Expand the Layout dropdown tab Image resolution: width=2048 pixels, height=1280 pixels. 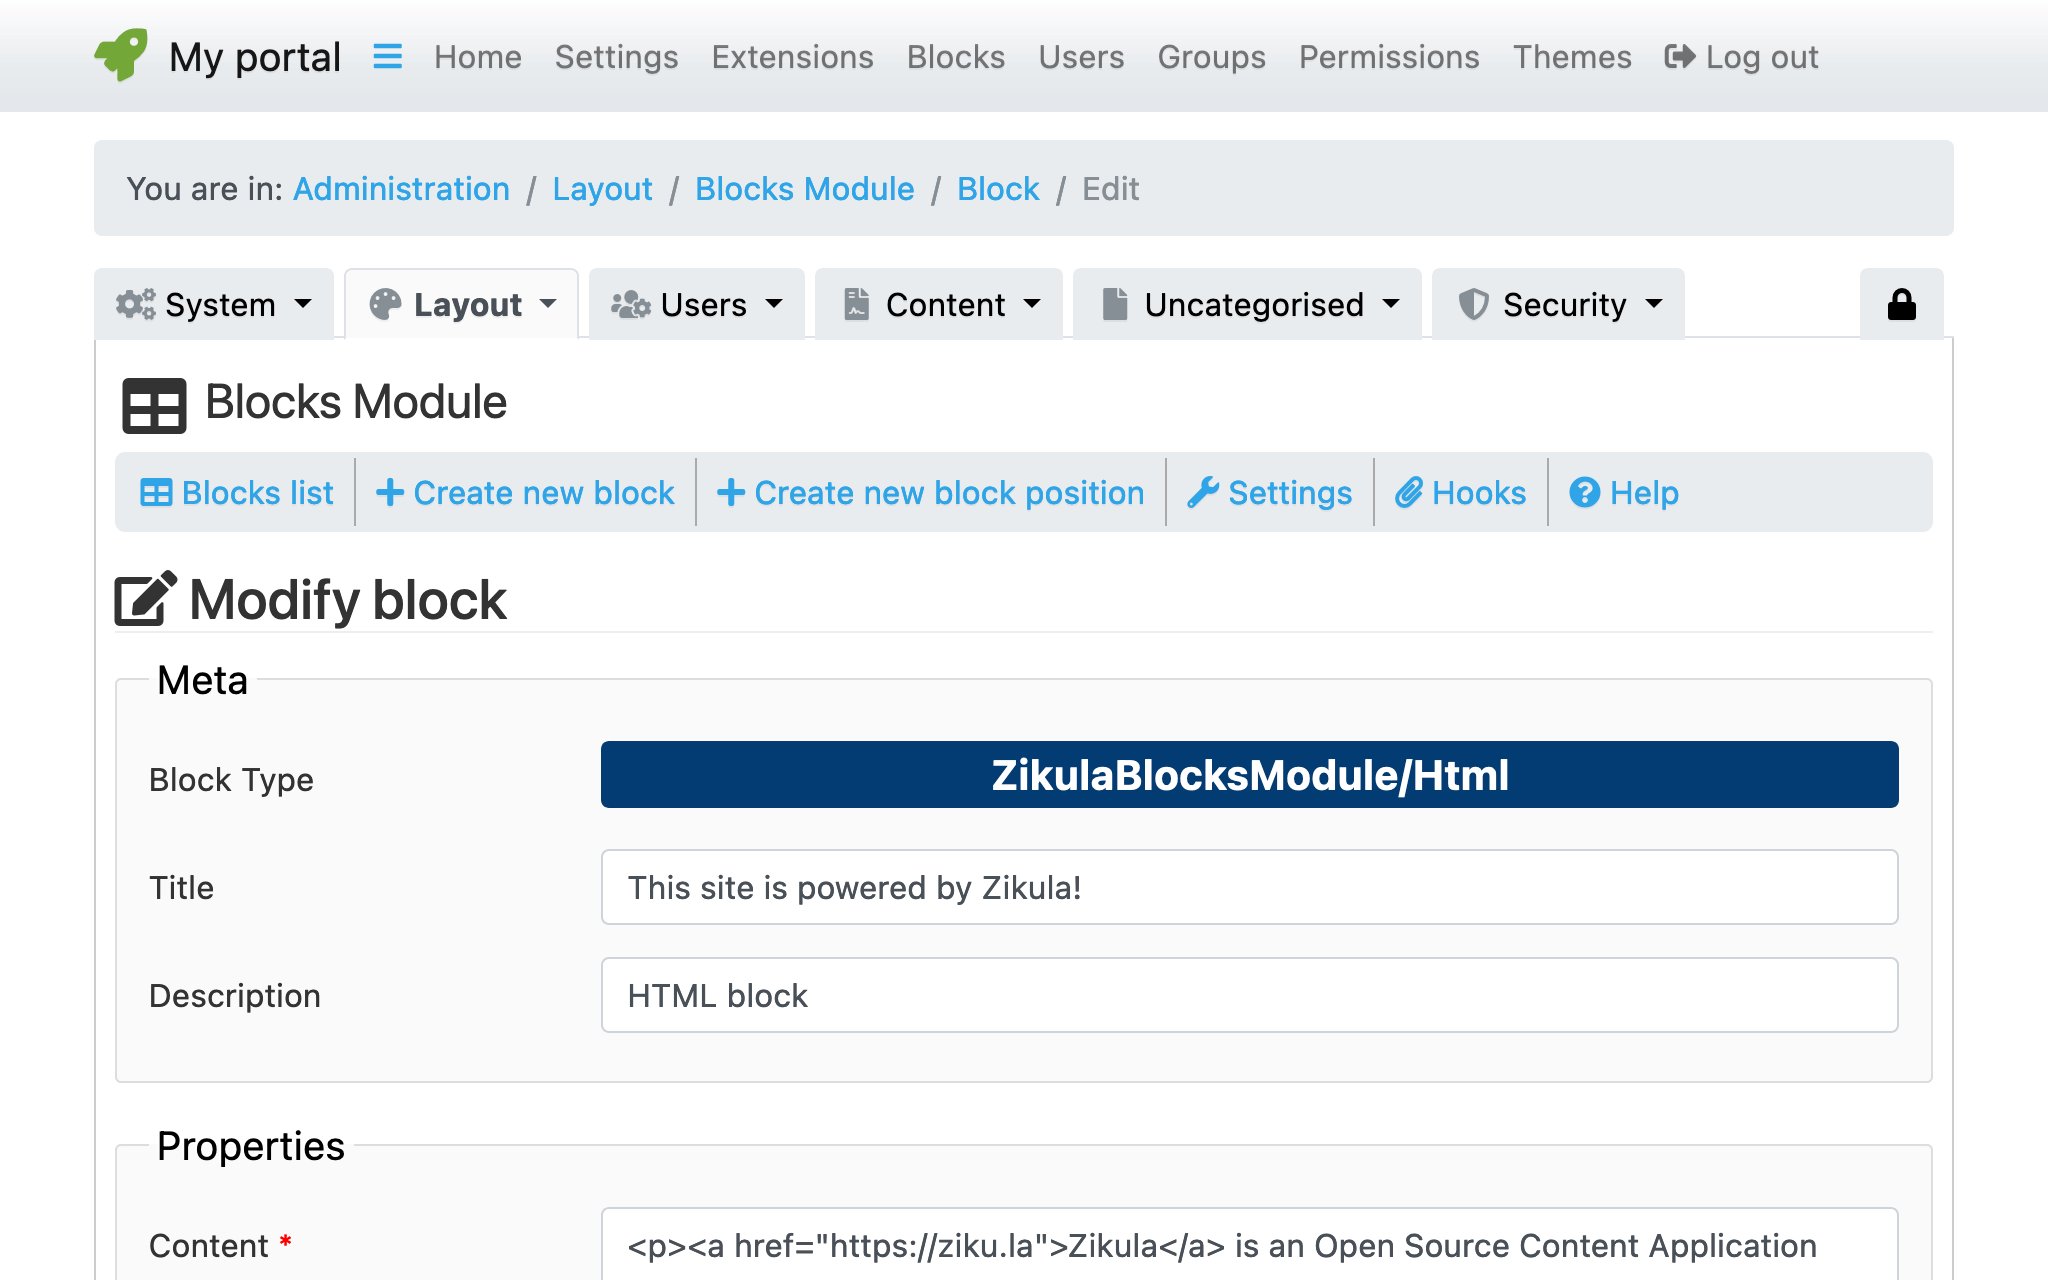click(462, 304)
